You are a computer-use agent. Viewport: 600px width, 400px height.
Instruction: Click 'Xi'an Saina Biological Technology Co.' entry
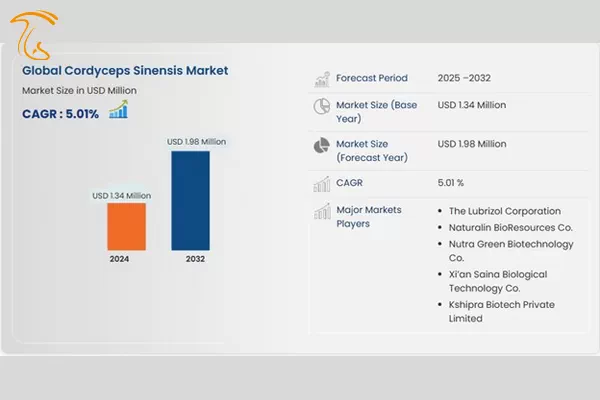coord(498,281)
